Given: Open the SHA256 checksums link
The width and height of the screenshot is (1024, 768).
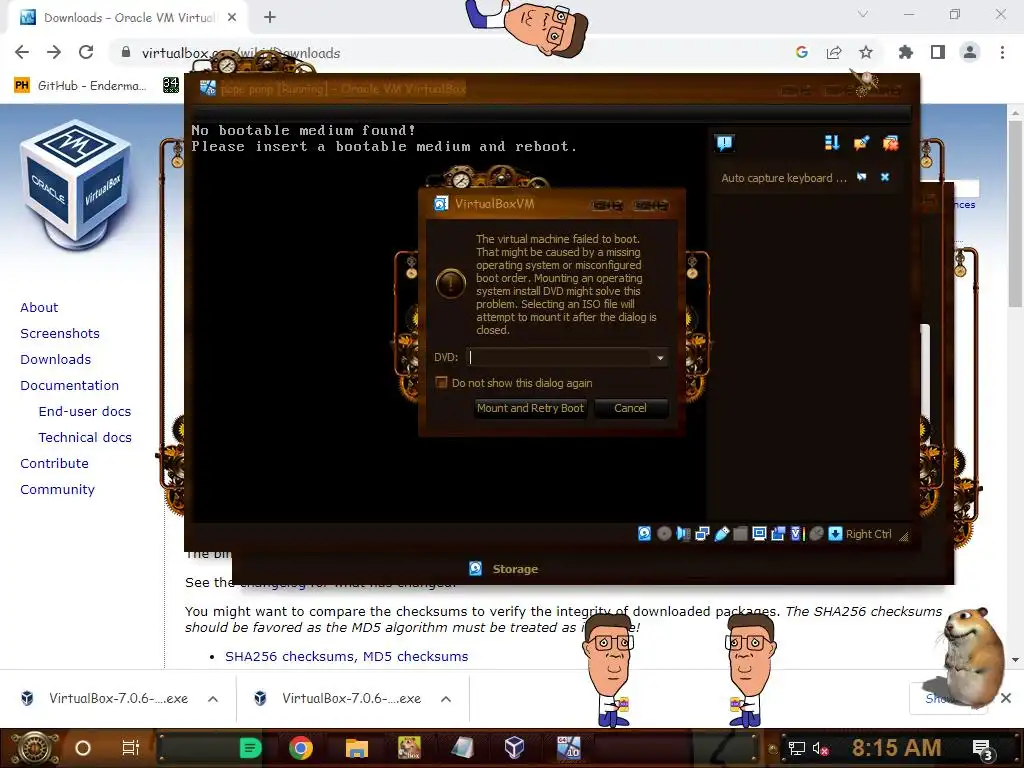Looking at the screenshot, I should click(x=289, y=656).
